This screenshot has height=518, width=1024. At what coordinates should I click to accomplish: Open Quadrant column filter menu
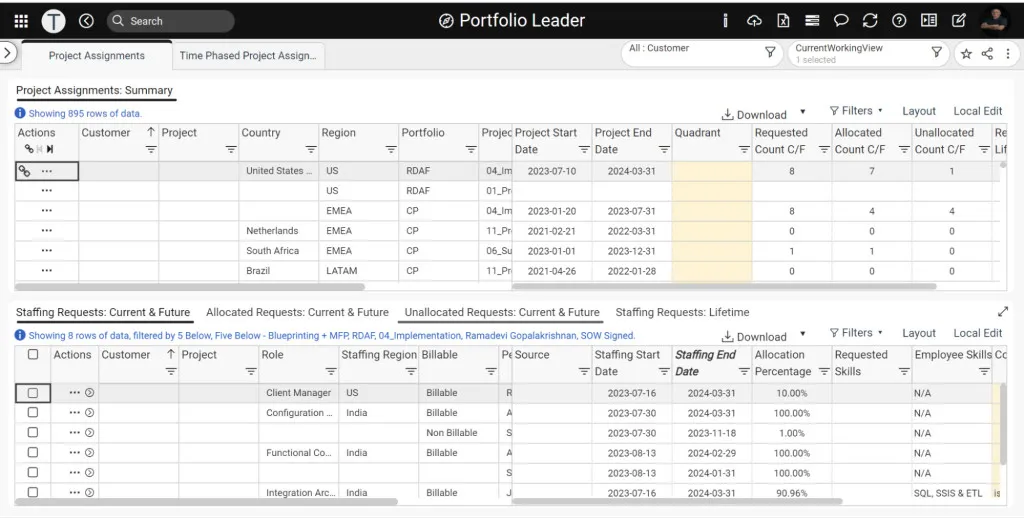pos(744,150)
